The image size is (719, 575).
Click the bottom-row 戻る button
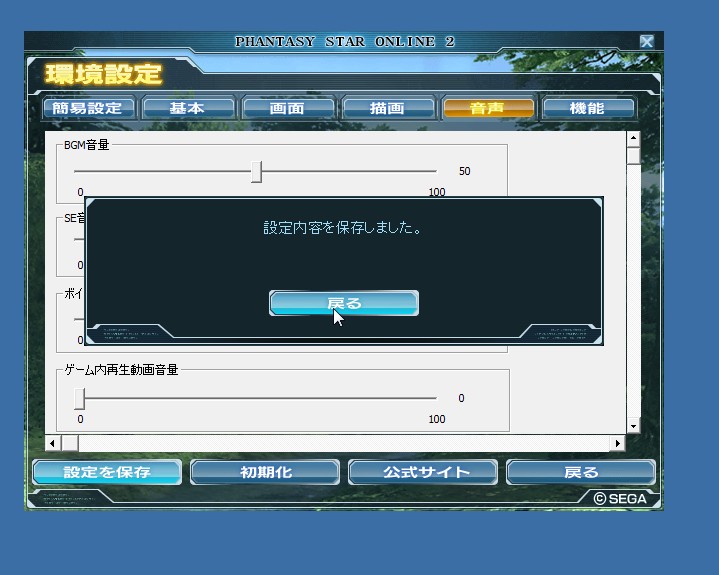[581, 472]
